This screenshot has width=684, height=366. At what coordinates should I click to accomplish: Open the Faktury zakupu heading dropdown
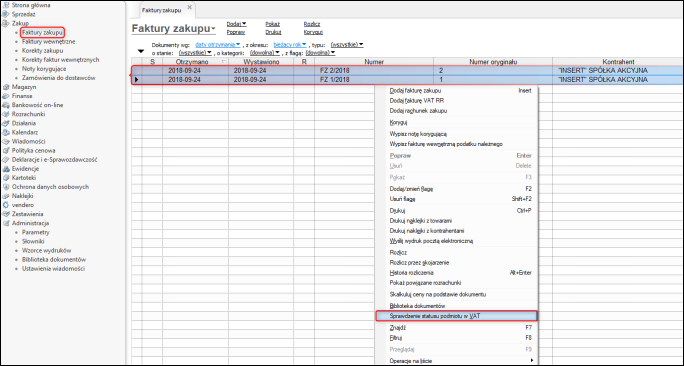pos(213,29)
